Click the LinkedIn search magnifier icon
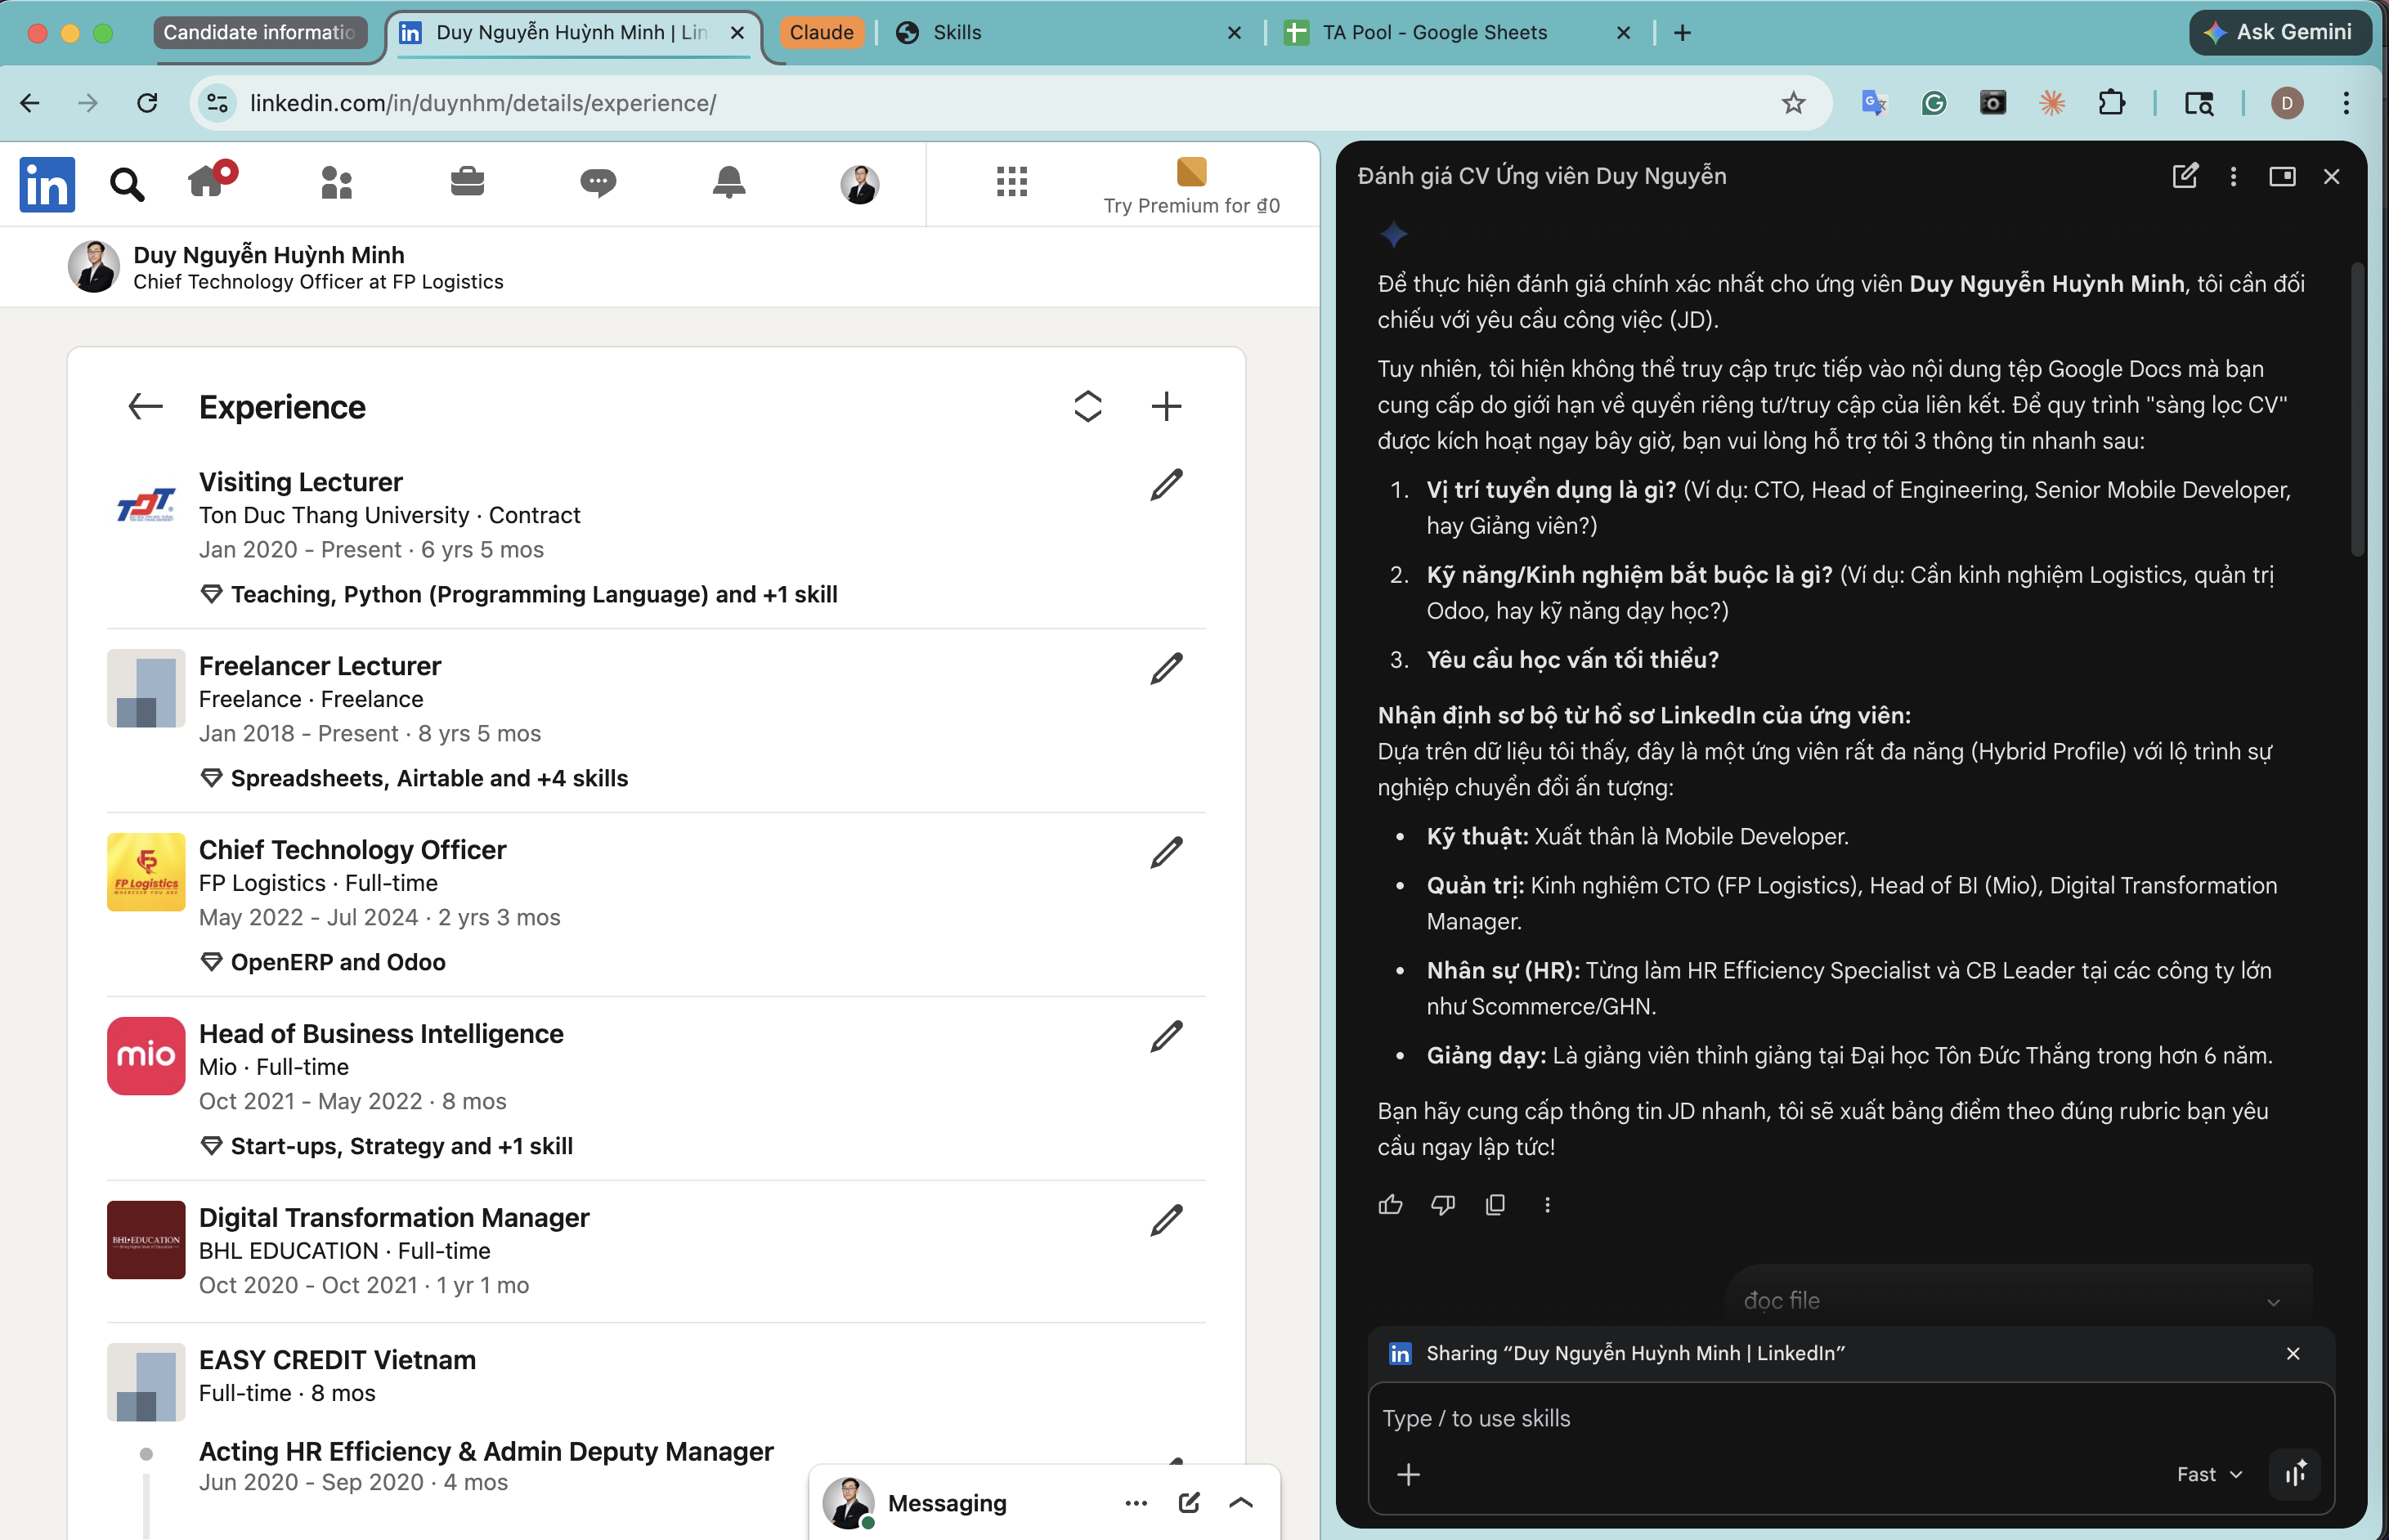Viewport: 2389px width, 1540px height. [x=127, y=184]
